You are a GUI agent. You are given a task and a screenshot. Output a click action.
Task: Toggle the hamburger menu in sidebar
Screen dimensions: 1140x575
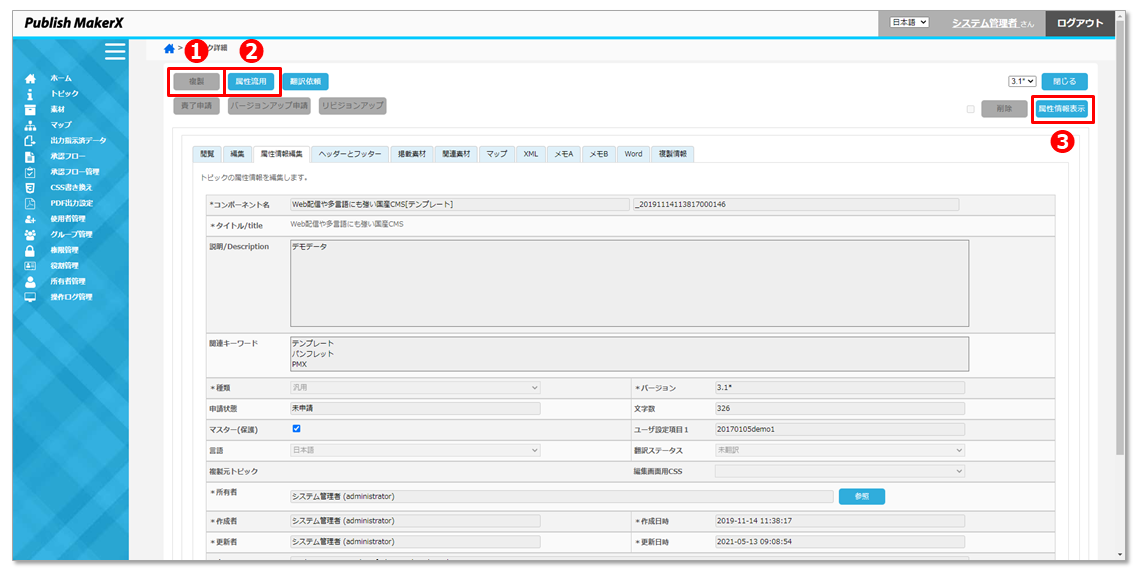pos(115,52)
